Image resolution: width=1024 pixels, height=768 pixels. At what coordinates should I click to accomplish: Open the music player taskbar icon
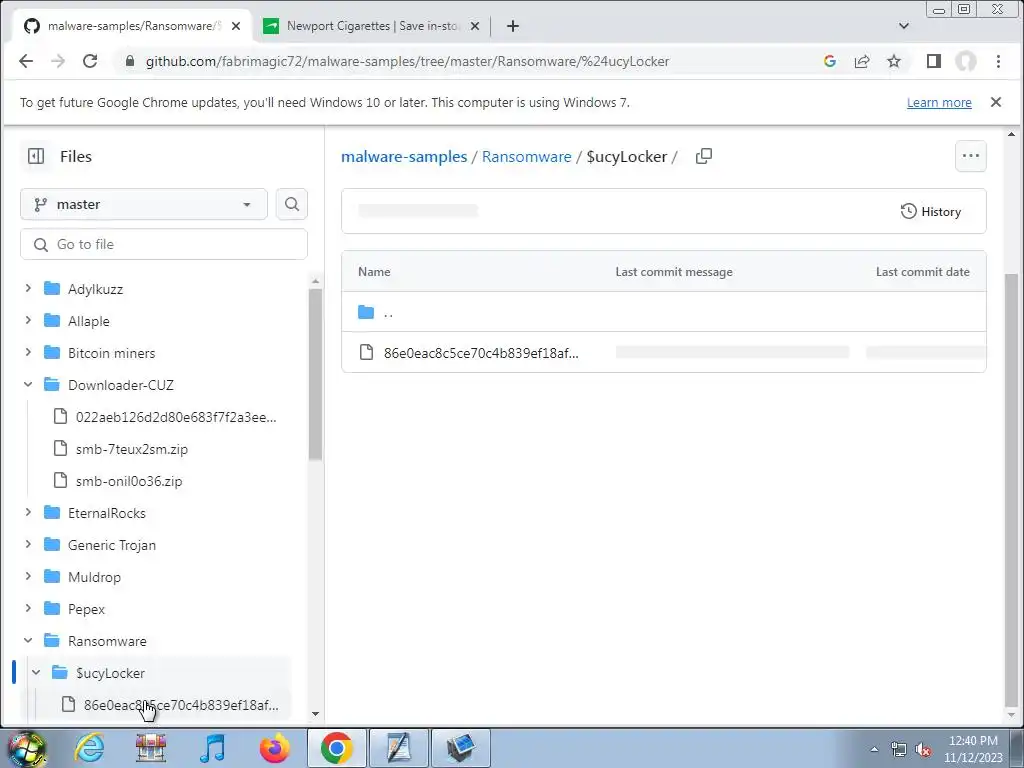pyautogui.click(x=212, y=748)
